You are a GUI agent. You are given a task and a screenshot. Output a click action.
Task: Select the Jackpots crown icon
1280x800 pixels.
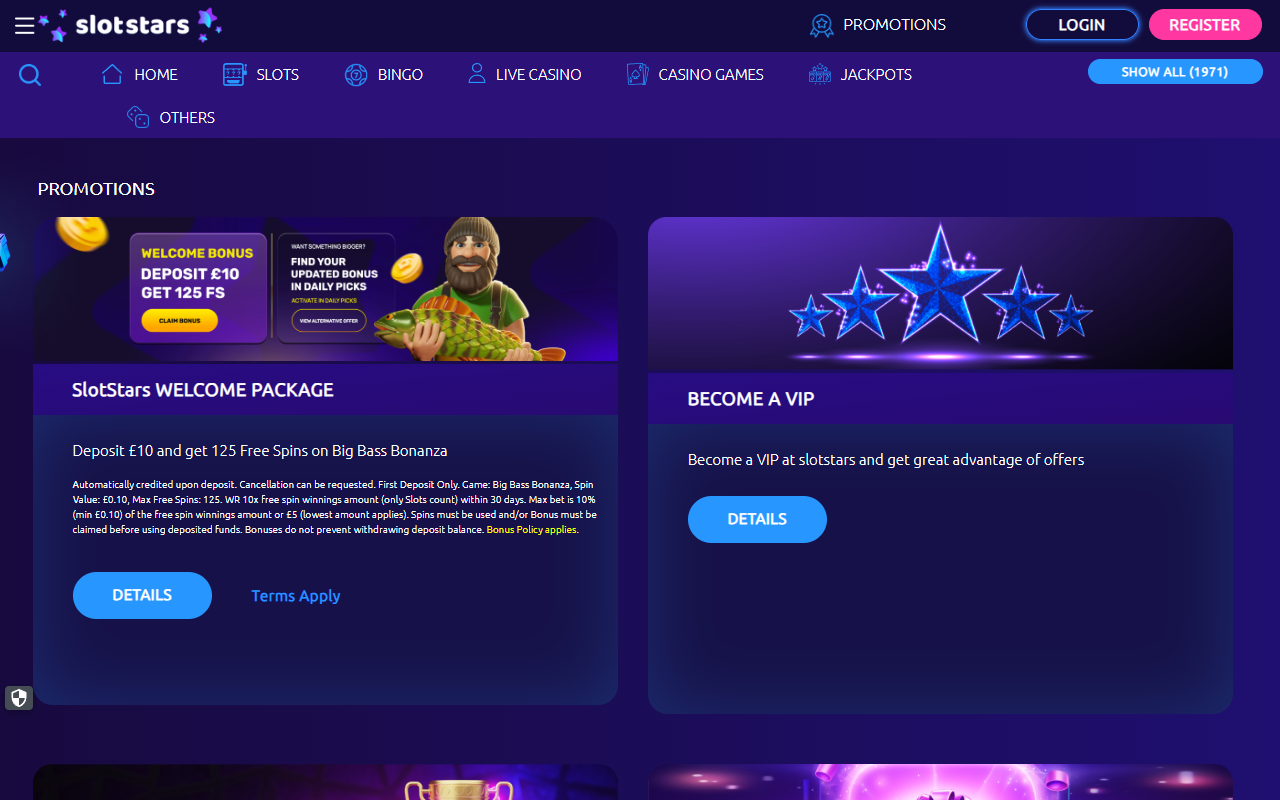click(x=820, y=73)
